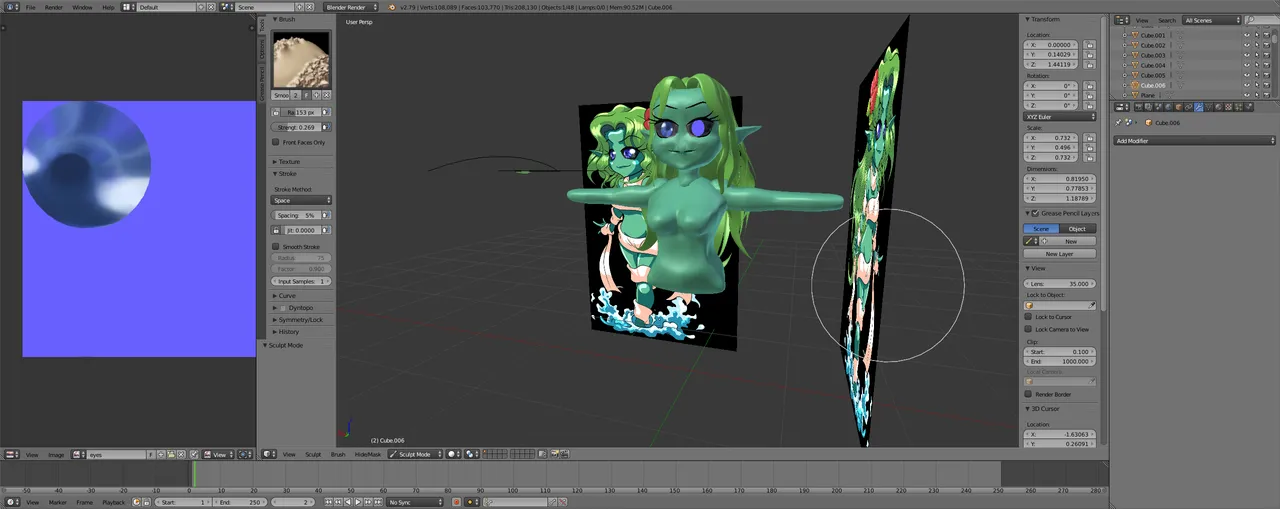Open the Stroke Method Space dropdown
The image size is (1280, 509).
coord(301,200)
